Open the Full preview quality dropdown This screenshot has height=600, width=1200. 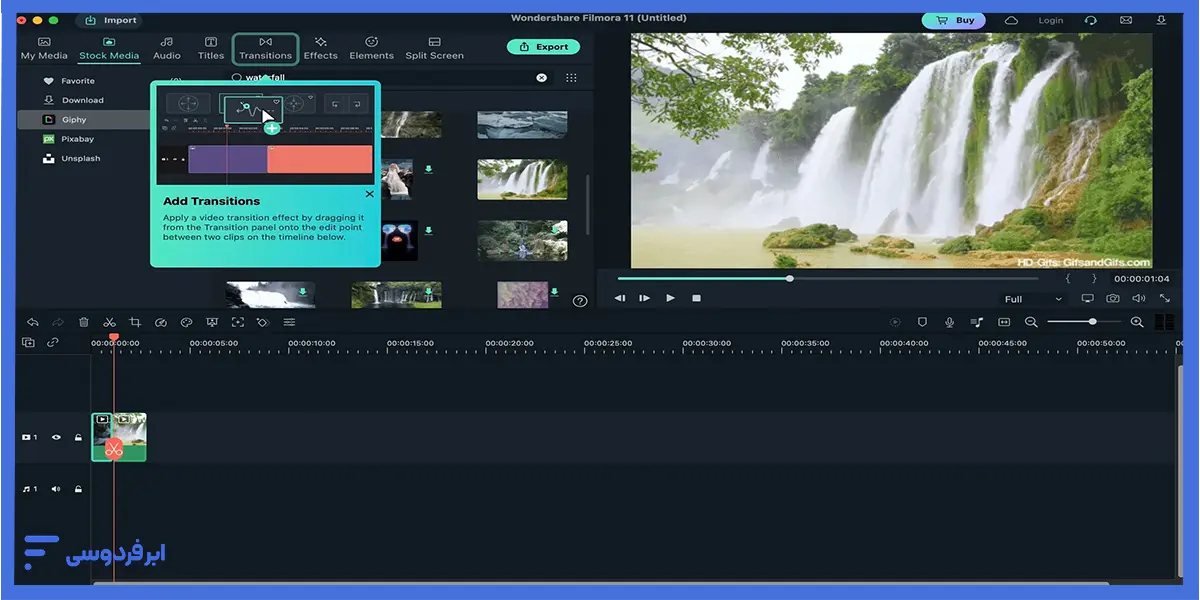click(x=1034, y=299)
